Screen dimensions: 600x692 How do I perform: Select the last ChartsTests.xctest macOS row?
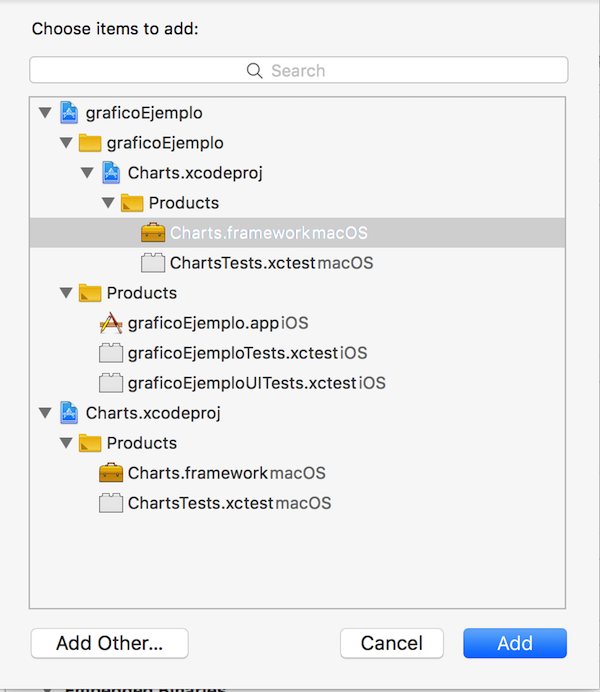tap(228, 503)
